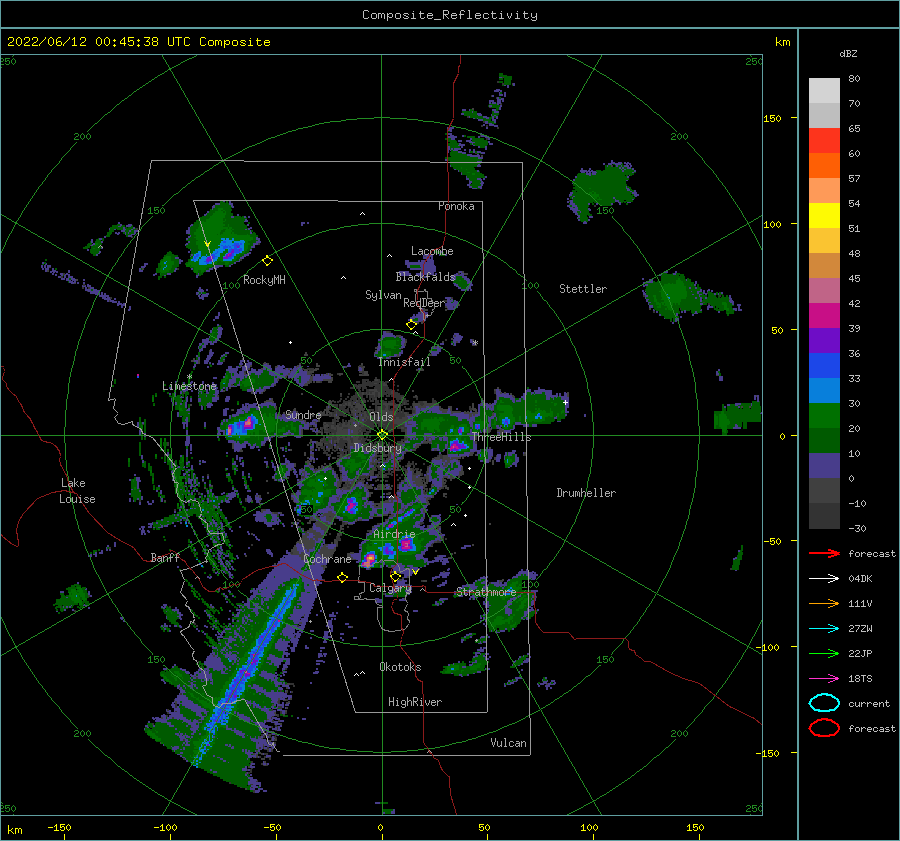The image size is (900, 841).
Task: Click the Lake Louise label
Action: coord(77,491)
